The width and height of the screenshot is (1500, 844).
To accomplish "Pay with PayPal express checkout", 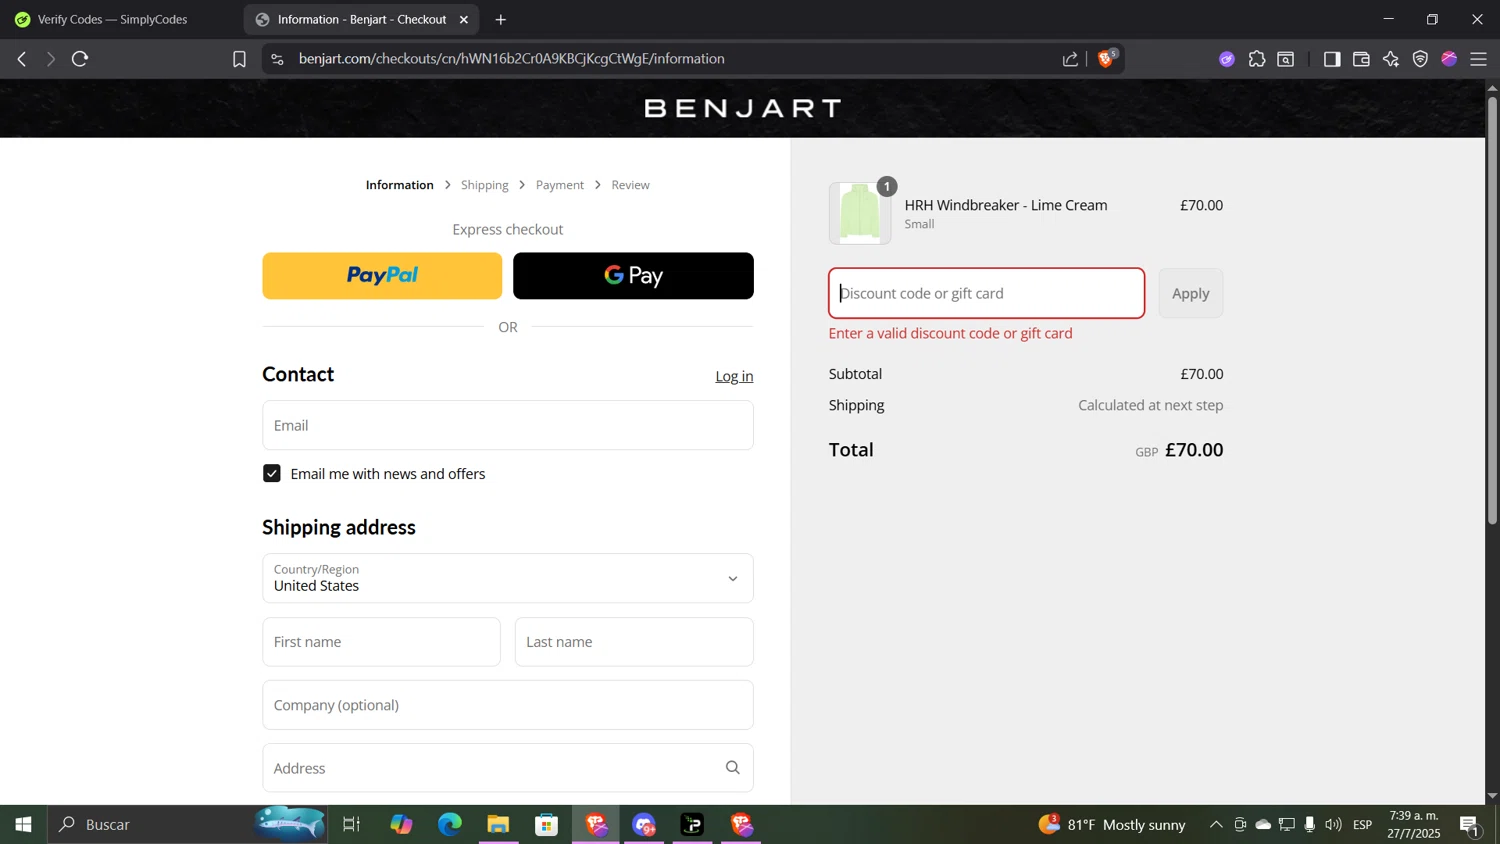I will [382, 276].
